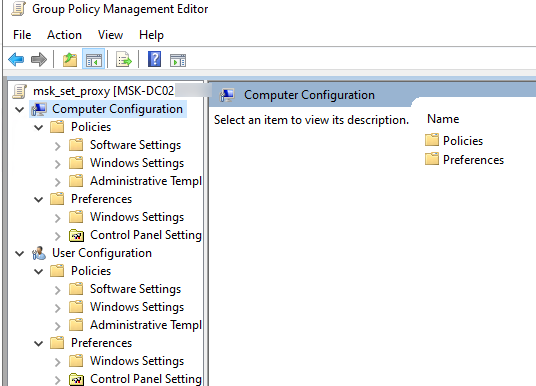Select Windows Settings under Computer Policies
The width and height of the screenshot is (536, 386).
click(137, 163)
